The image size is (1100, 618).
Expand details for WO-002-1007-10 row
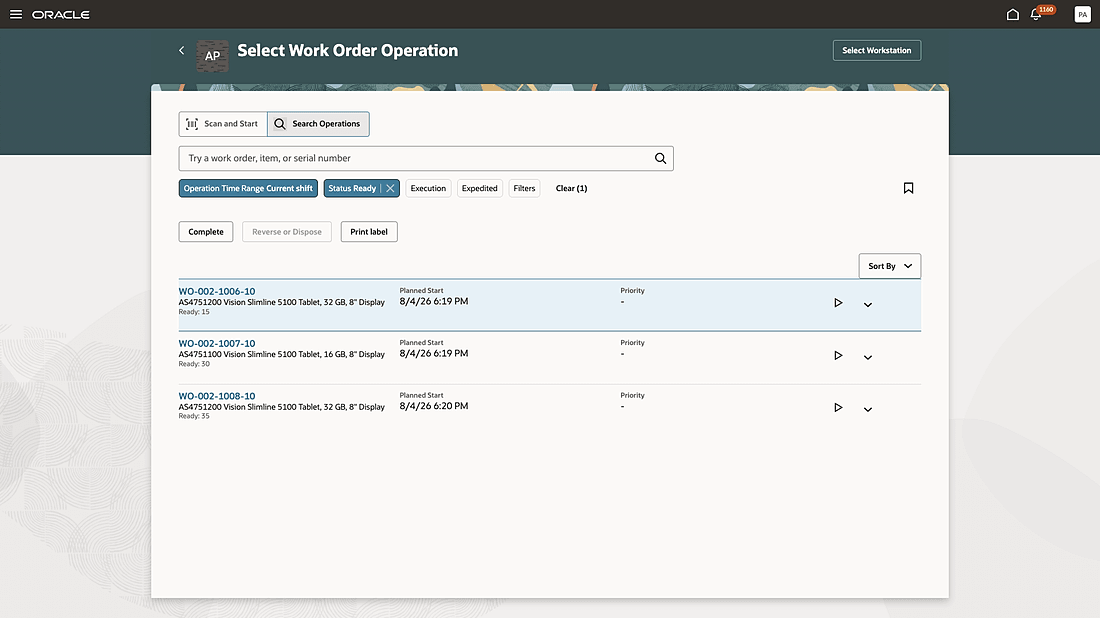click(x=868, y=357)
